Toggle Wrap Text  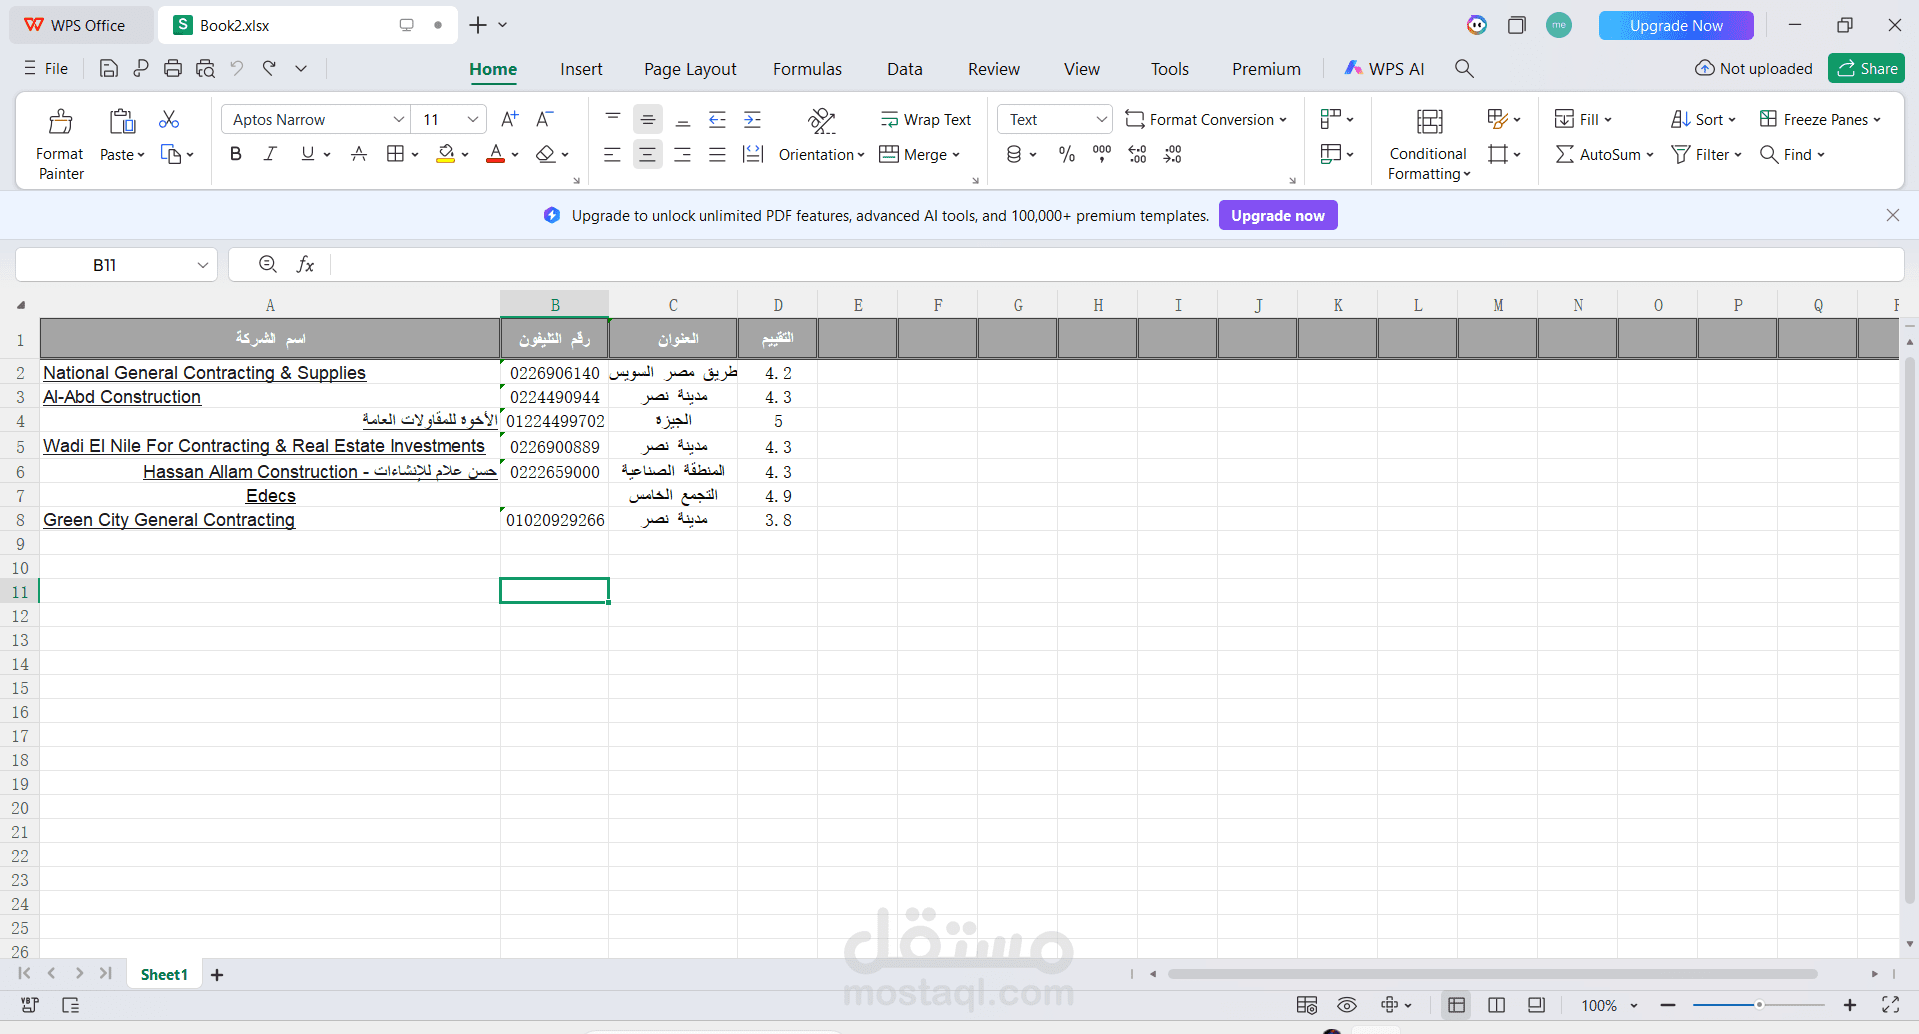tap(925, 120)
